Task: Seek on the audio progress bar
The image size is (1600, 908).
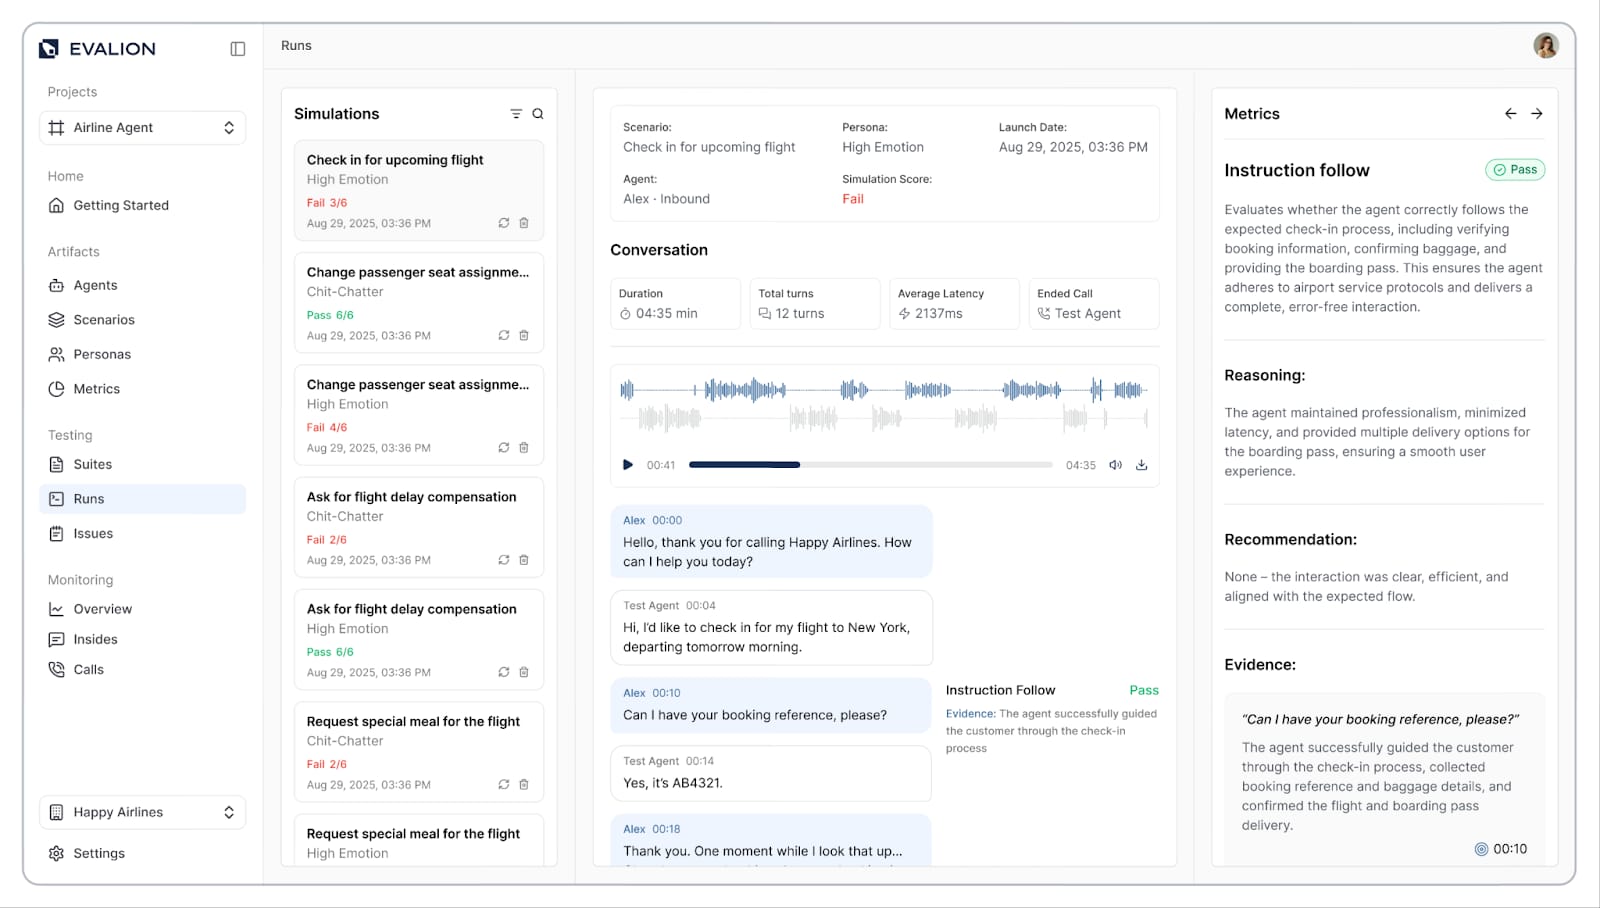Action: [x=870, y=465]
